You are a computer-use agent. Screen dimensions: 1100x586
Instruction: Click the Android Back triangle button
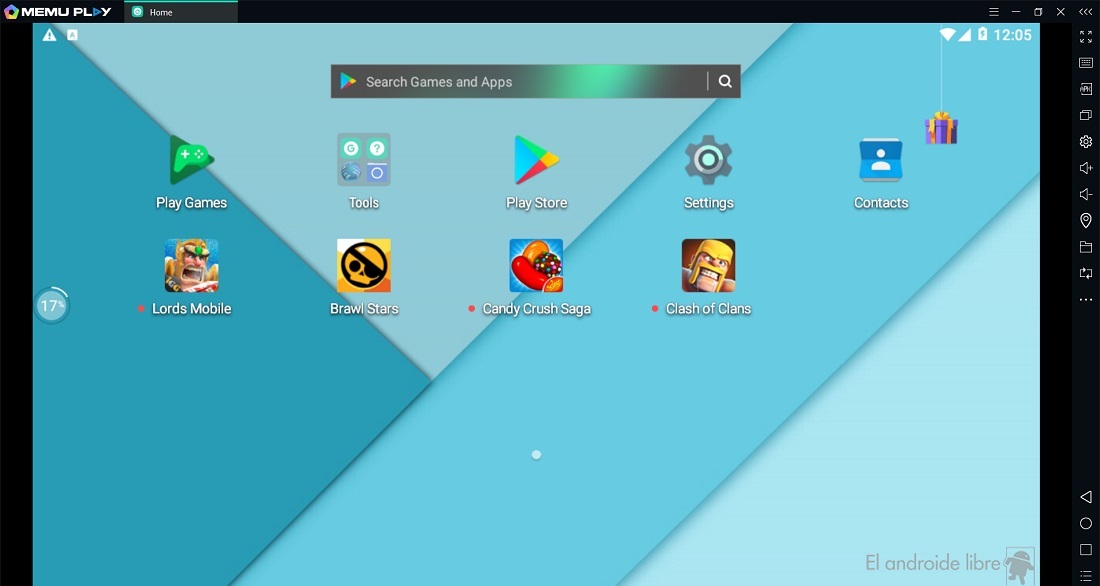(x=1085, y=497)
